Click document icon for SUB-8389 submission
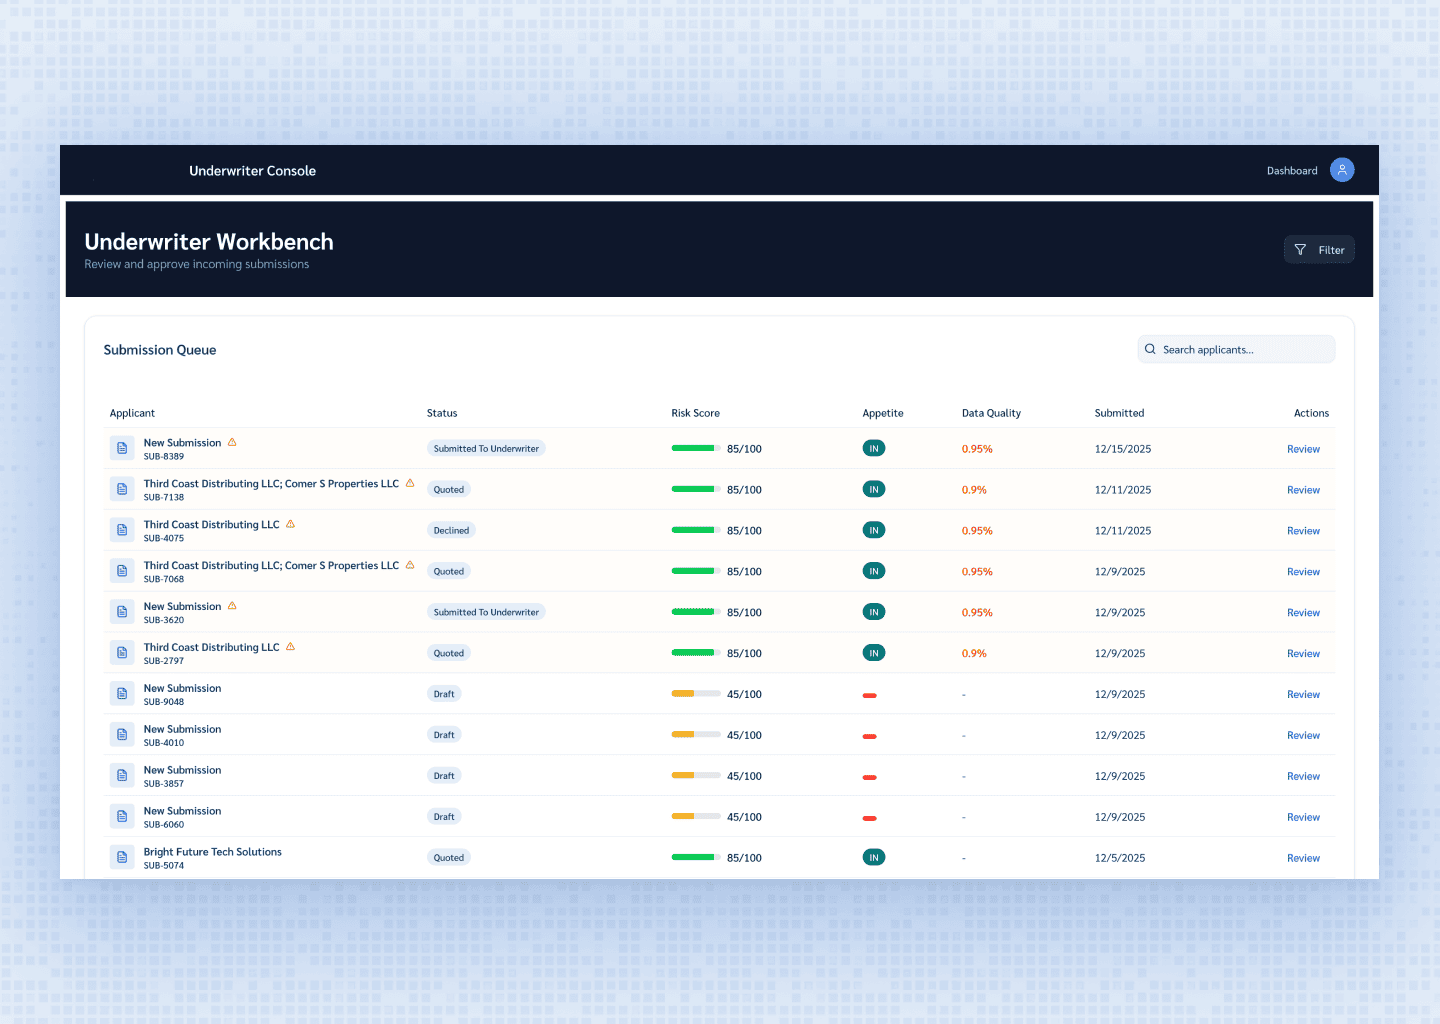Screen dimensions: 1440x1024 coord(122,449)
